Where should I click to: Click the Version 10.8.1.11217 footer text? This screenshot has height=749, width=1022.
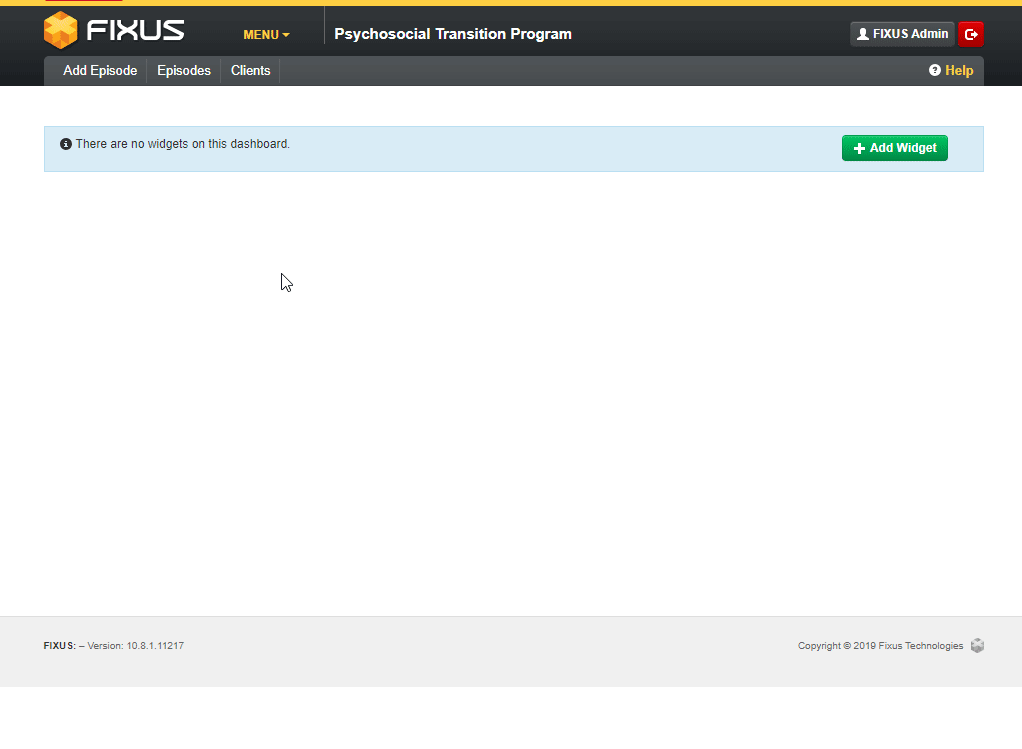click(136, 645)
